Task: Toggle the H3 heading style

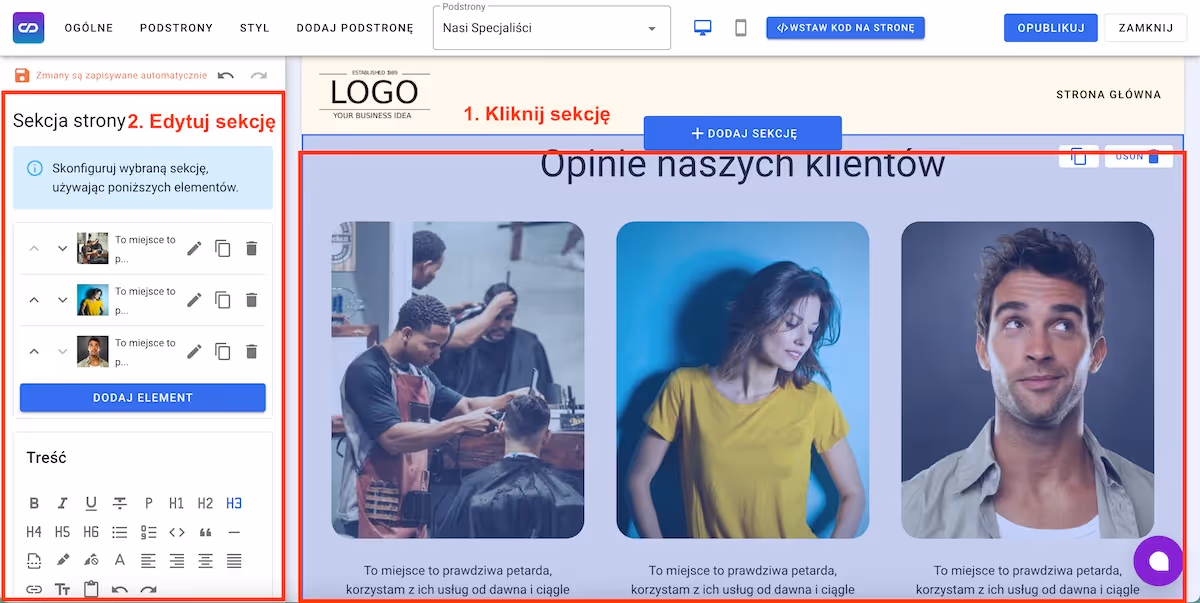Action: 234,503
